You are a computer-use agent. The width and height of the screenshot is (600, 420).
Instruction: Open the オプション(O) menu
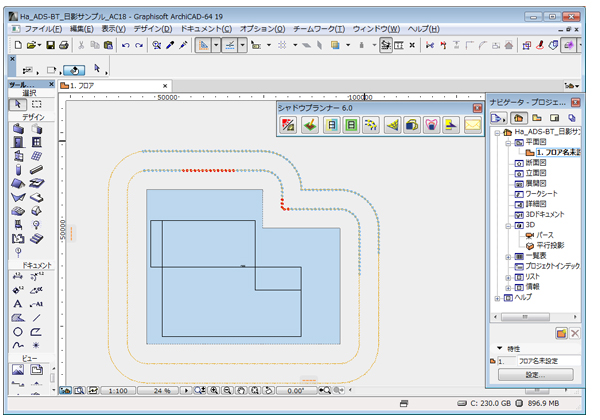pyautogui.click(x=262, y=29)
